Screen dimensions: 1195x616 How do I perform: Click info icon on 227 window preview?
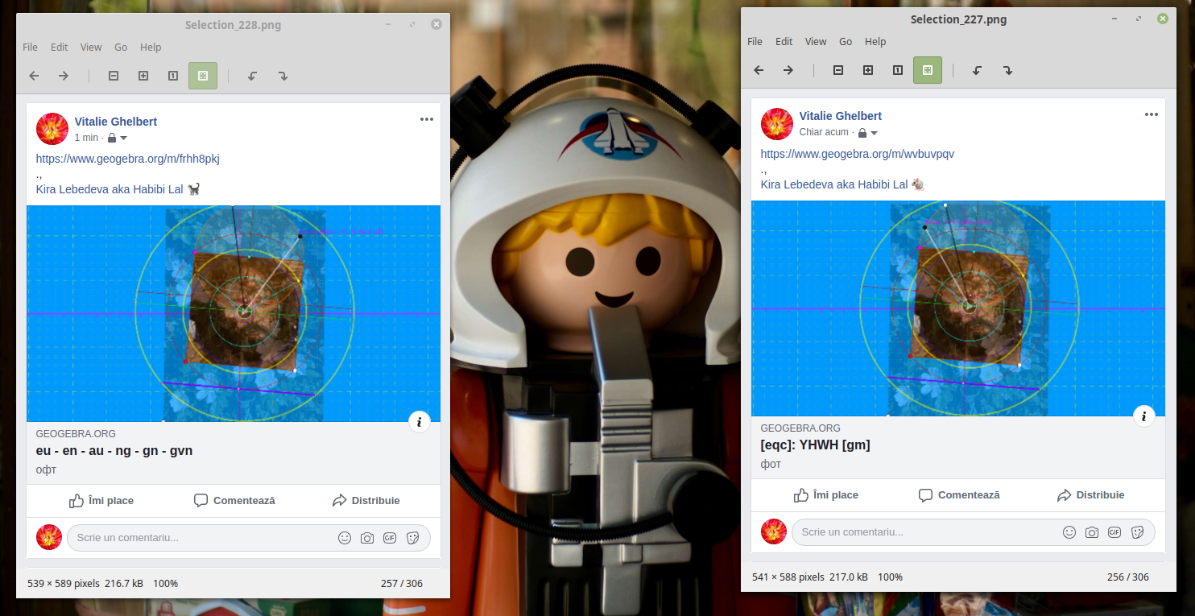1144,416
